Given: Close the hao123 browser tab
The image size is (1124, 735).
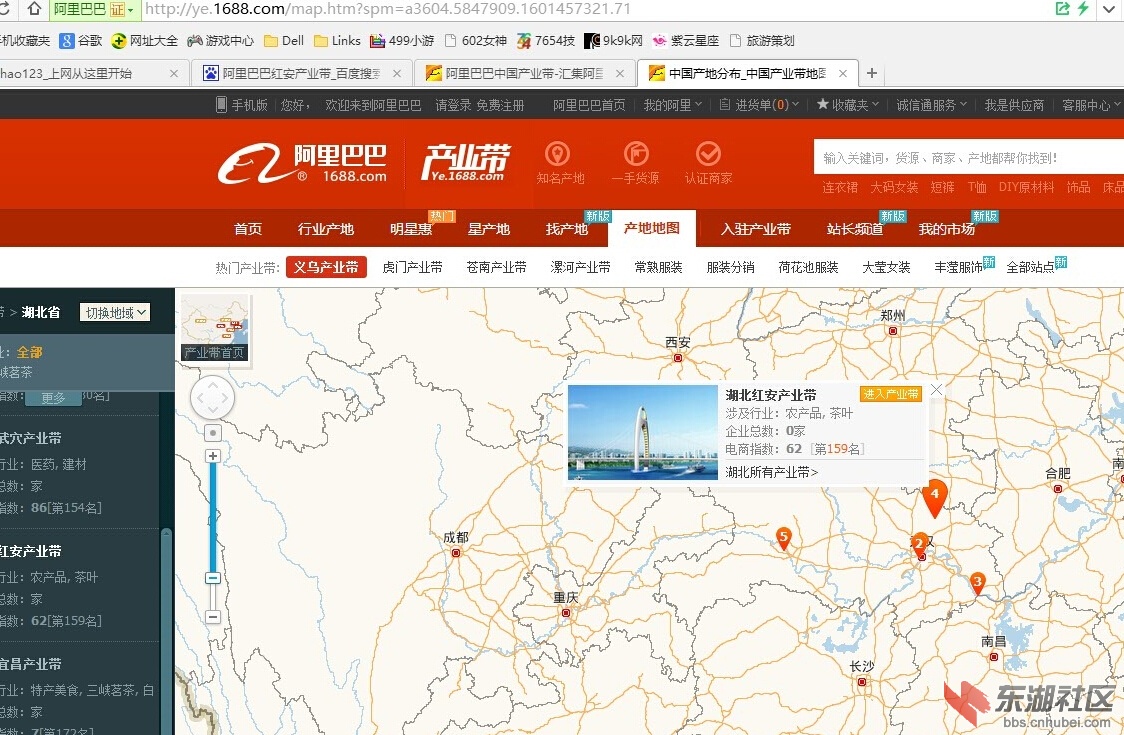Looking at the screenshot, I should pyautogui.click(x=173, y=73).
